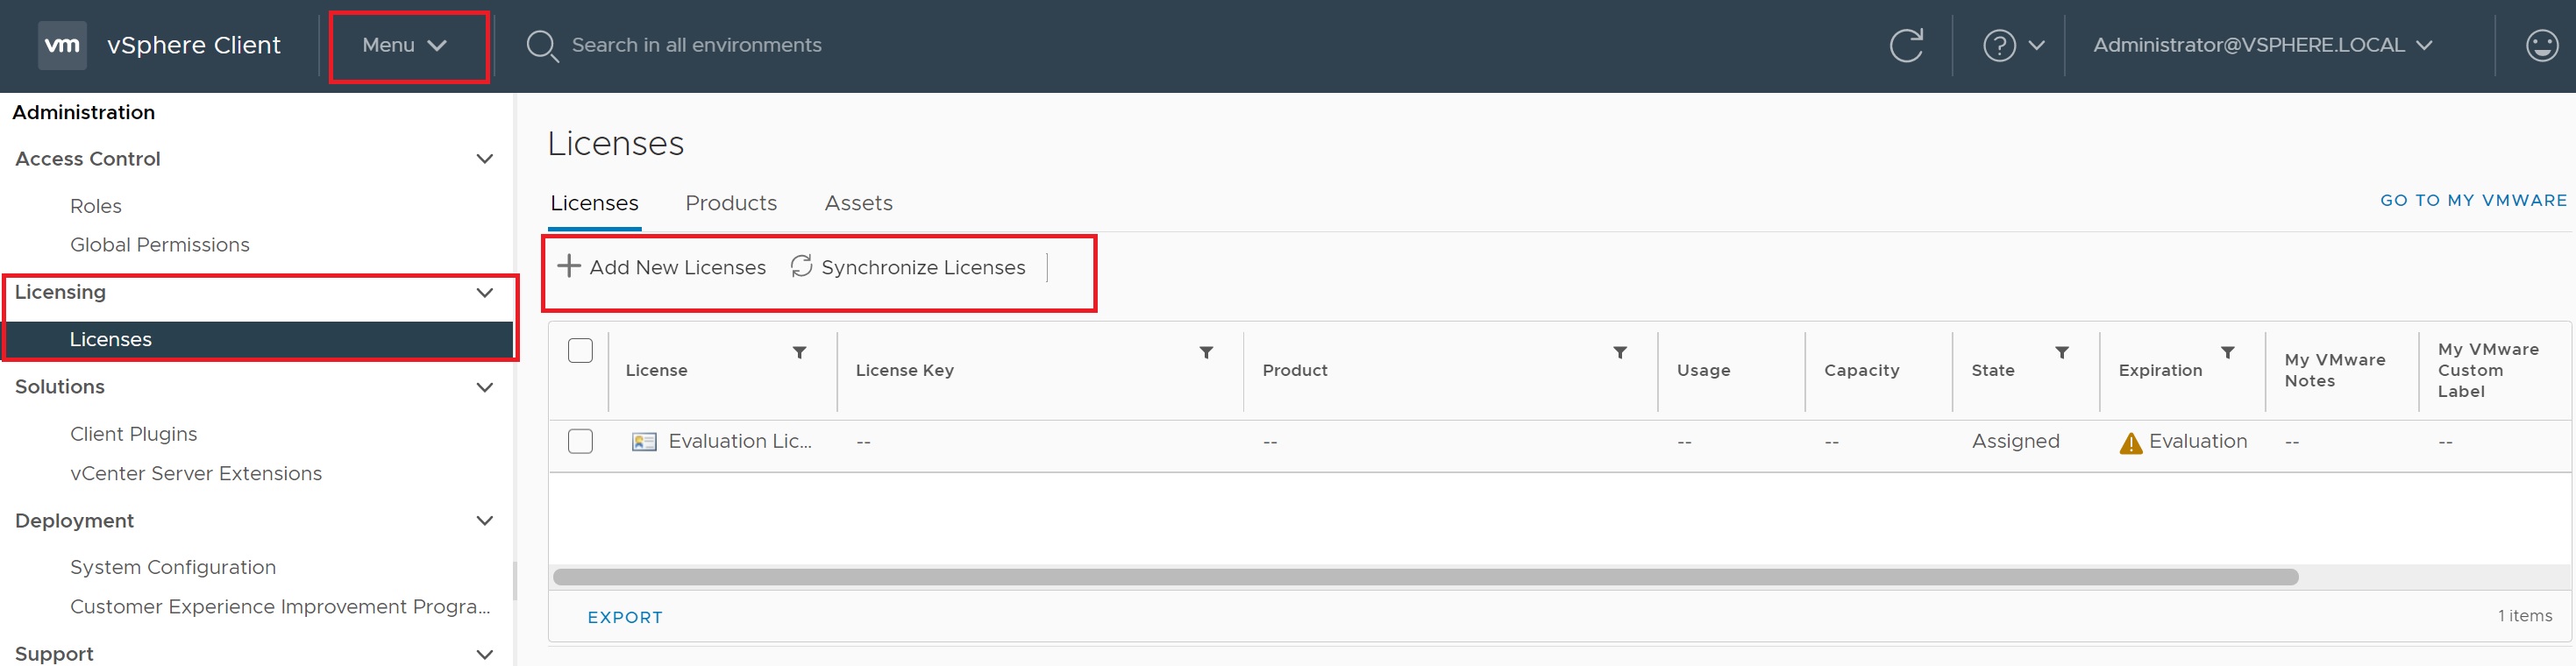Click the VMware vm logo icon
This screenshot has height=666, width=2576.
click(x=62, y=45)
